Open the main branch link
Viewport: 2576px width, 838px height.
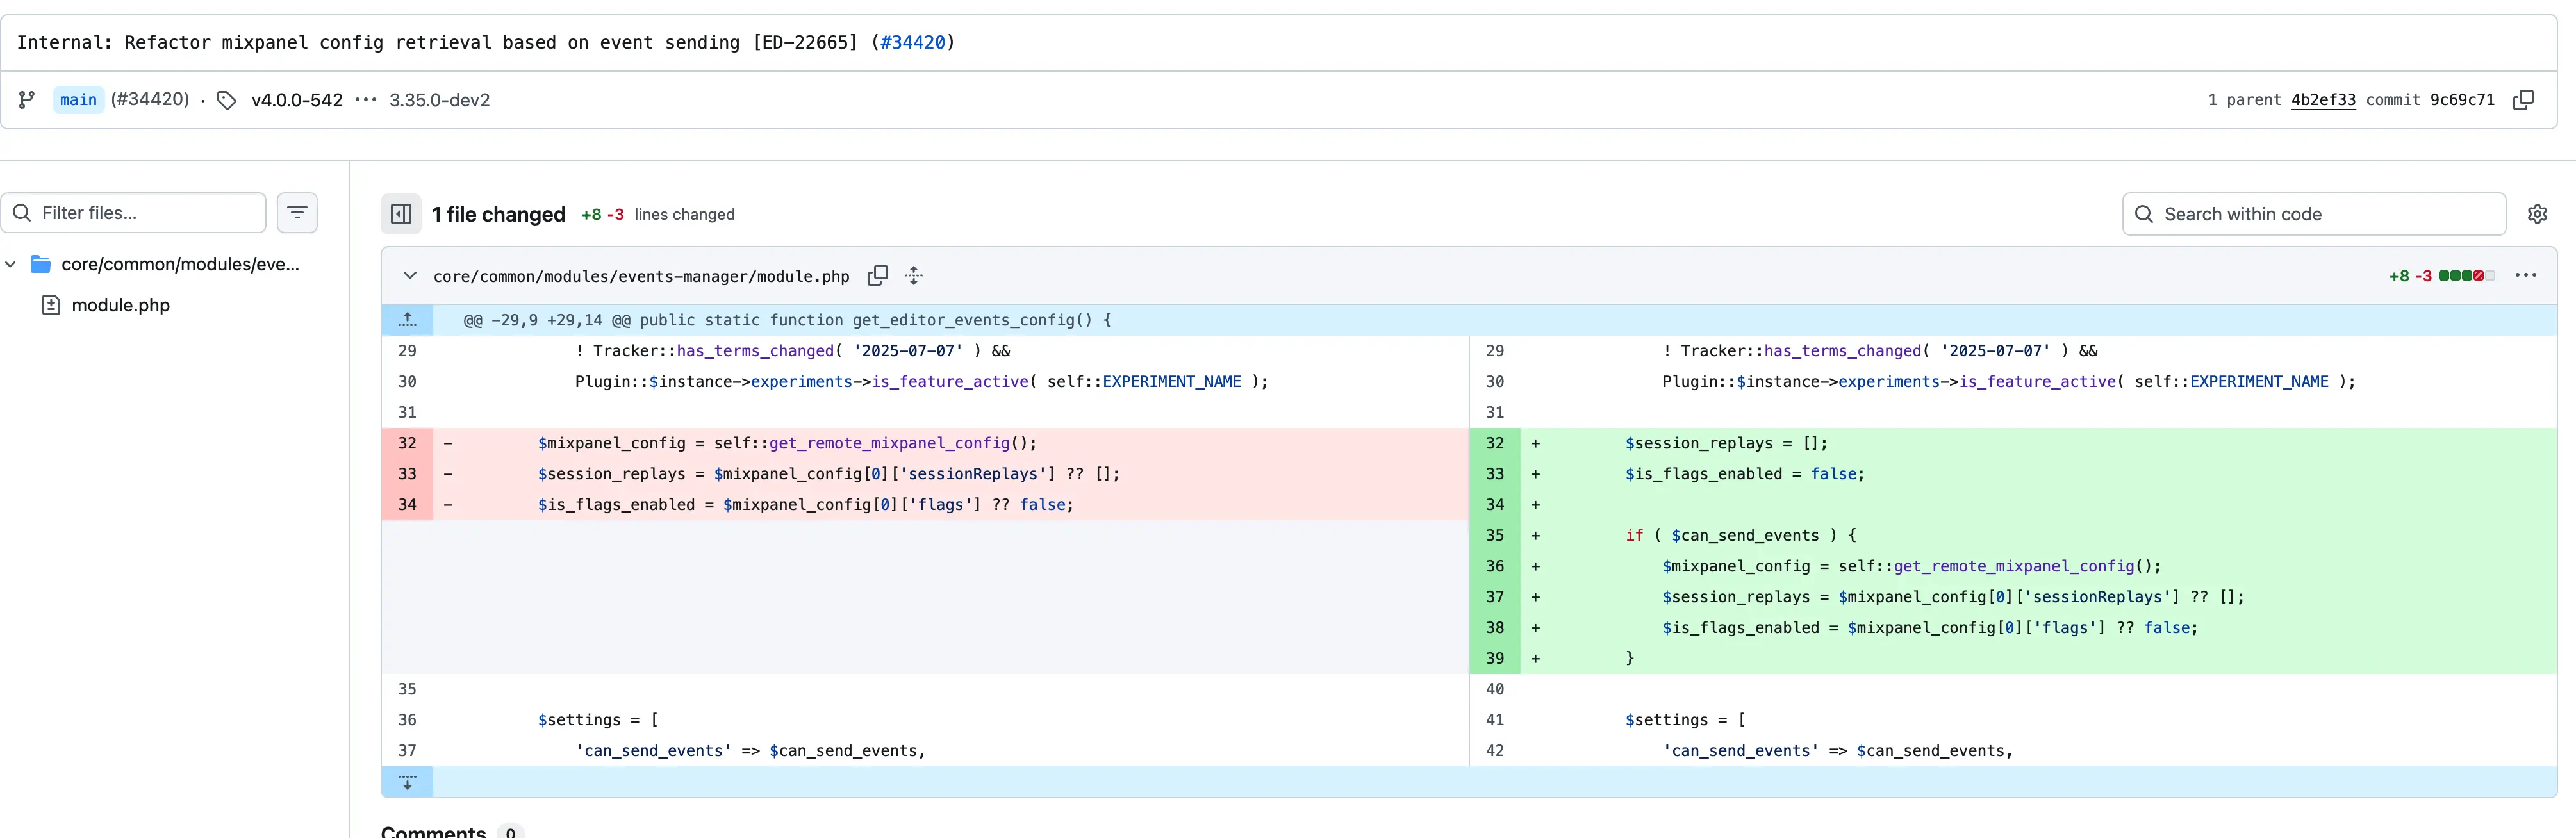tap(78, 100)
